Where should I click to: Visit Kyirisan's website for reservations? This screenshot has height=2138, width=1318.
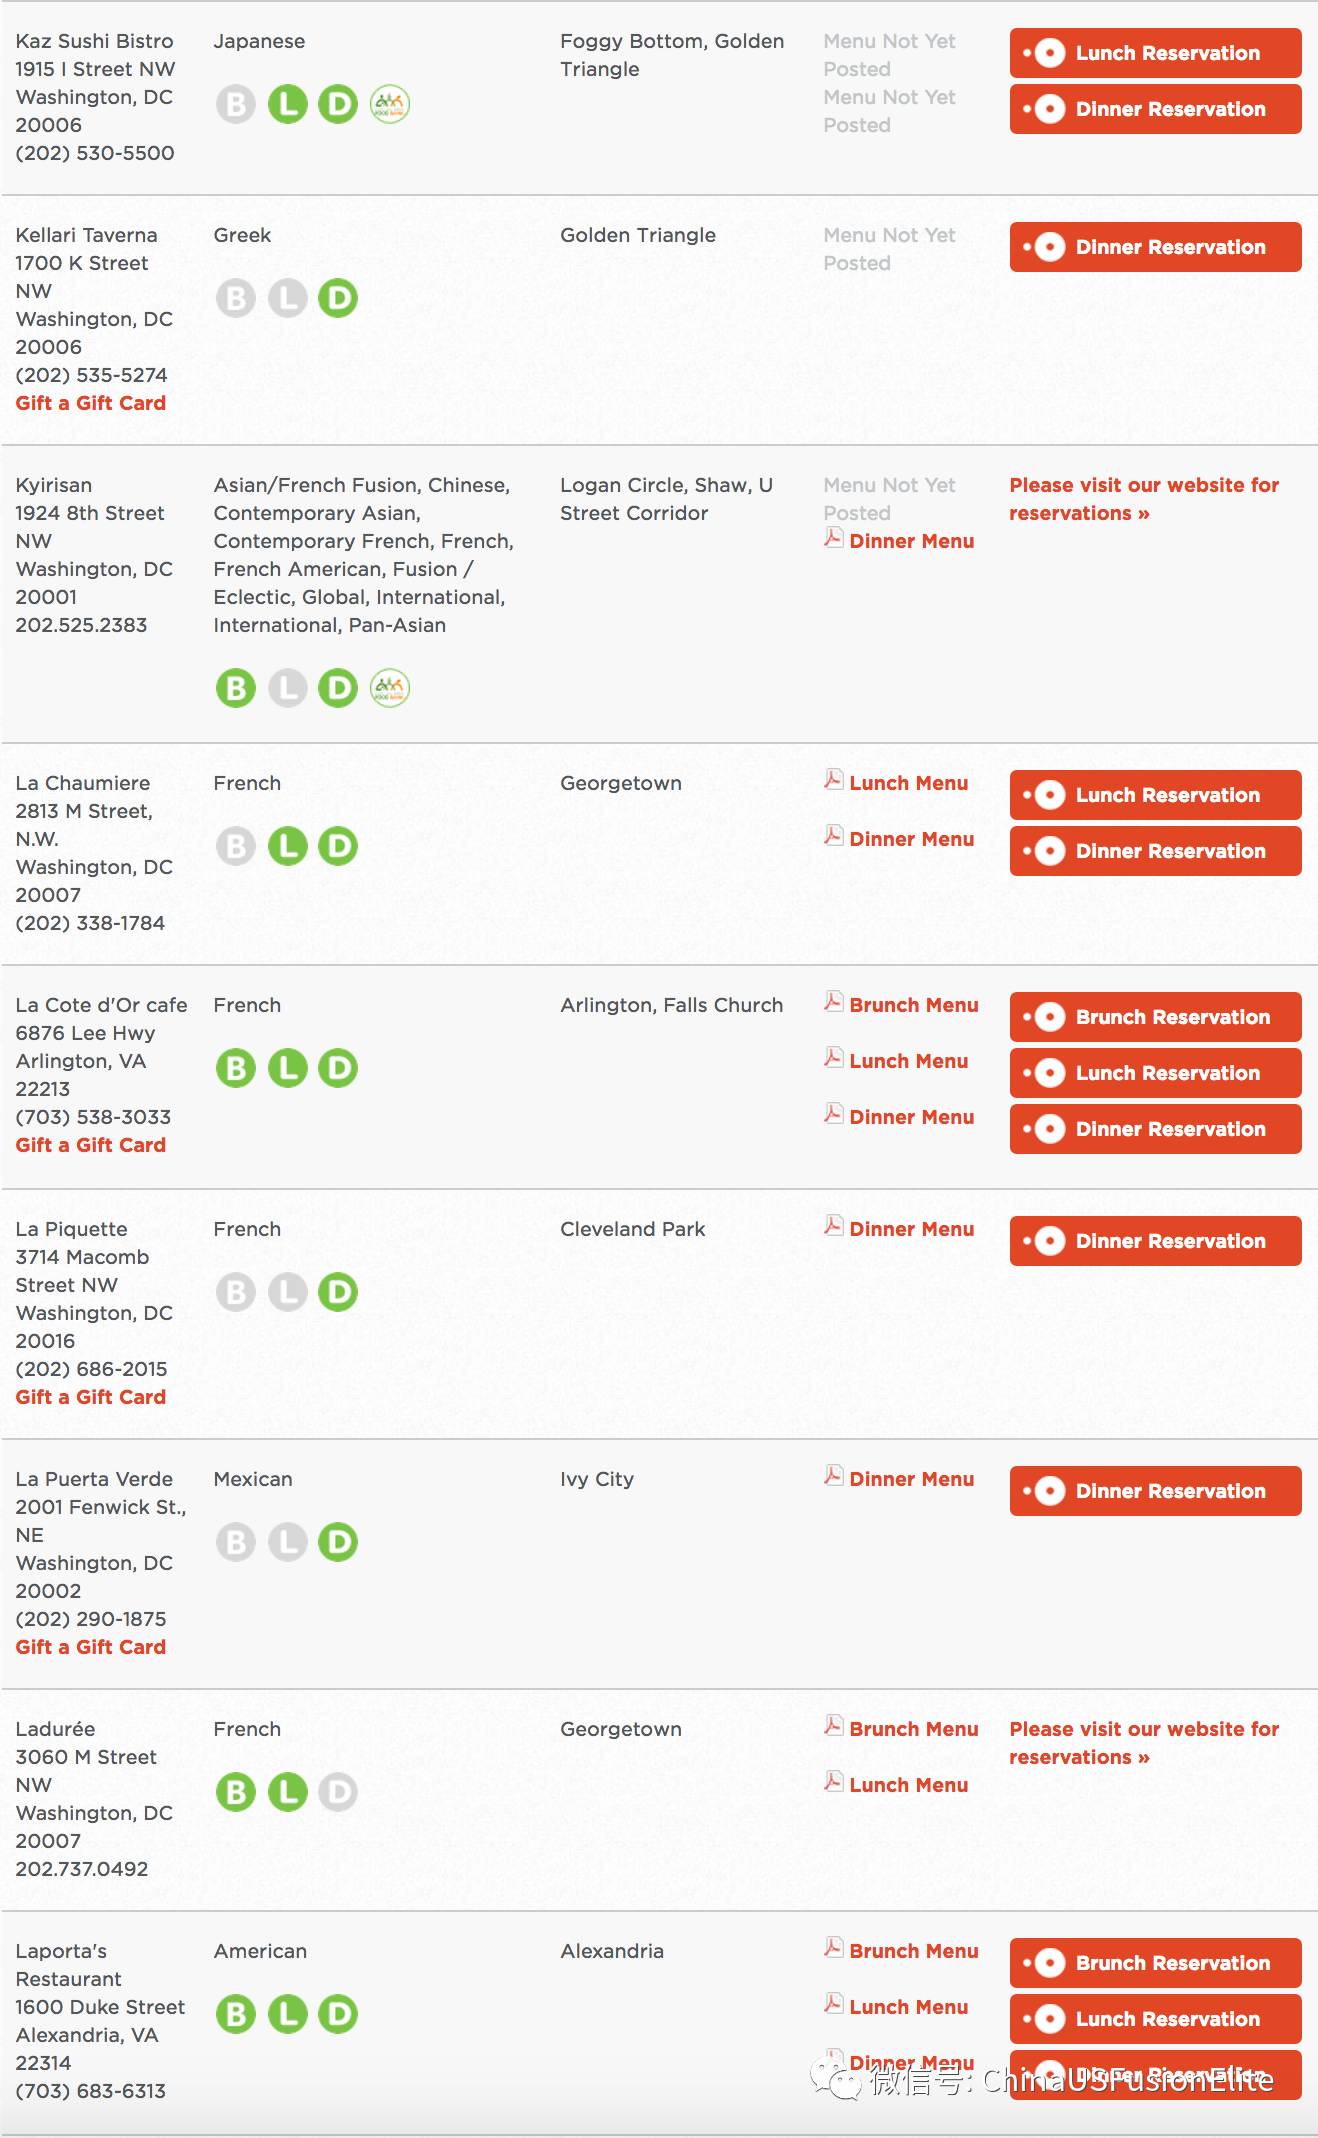(x=1143, y=499)
